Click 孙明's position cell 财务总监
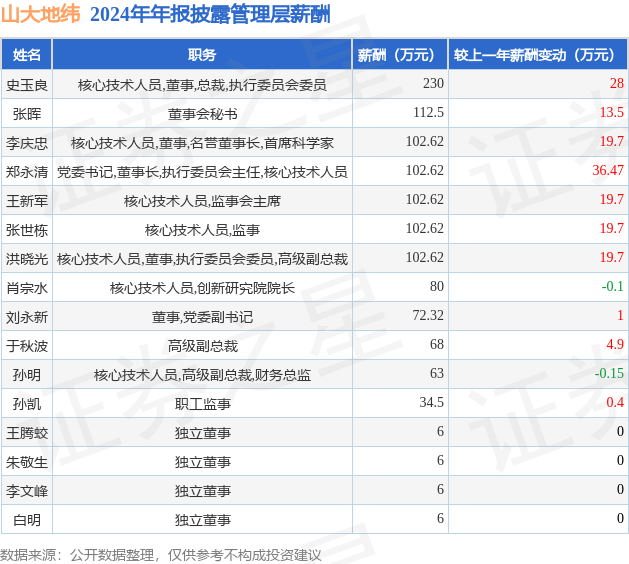The height and width of the screenshot is (564, 629). tap(203, 375)
